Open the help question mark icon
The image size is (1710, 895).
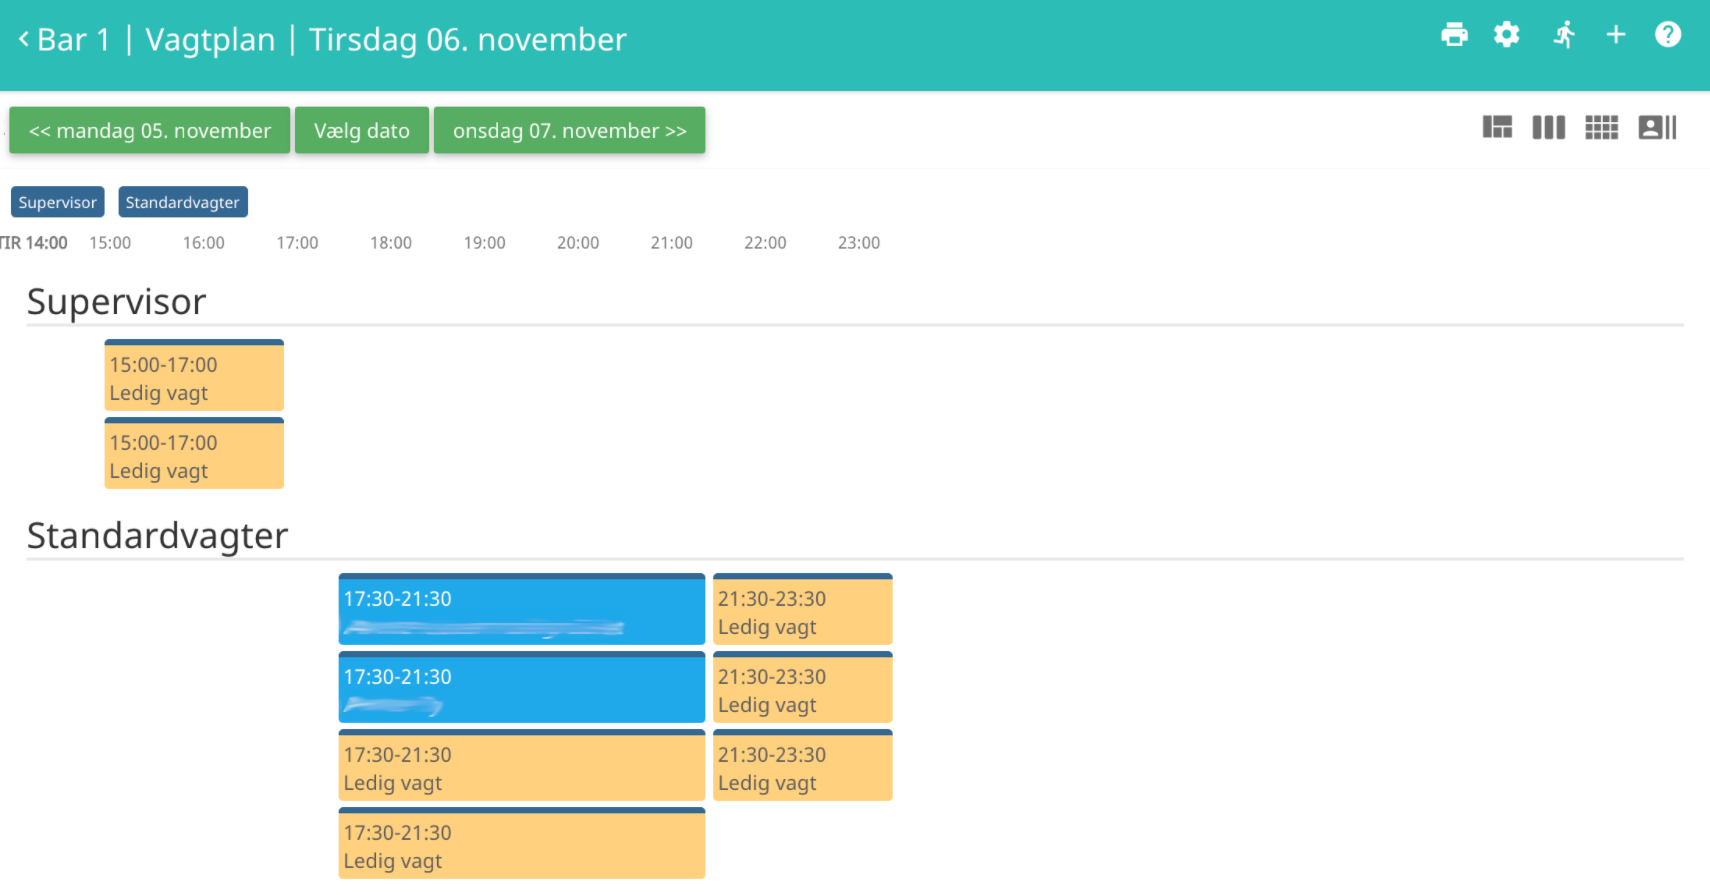click(x=1668, y=35)
